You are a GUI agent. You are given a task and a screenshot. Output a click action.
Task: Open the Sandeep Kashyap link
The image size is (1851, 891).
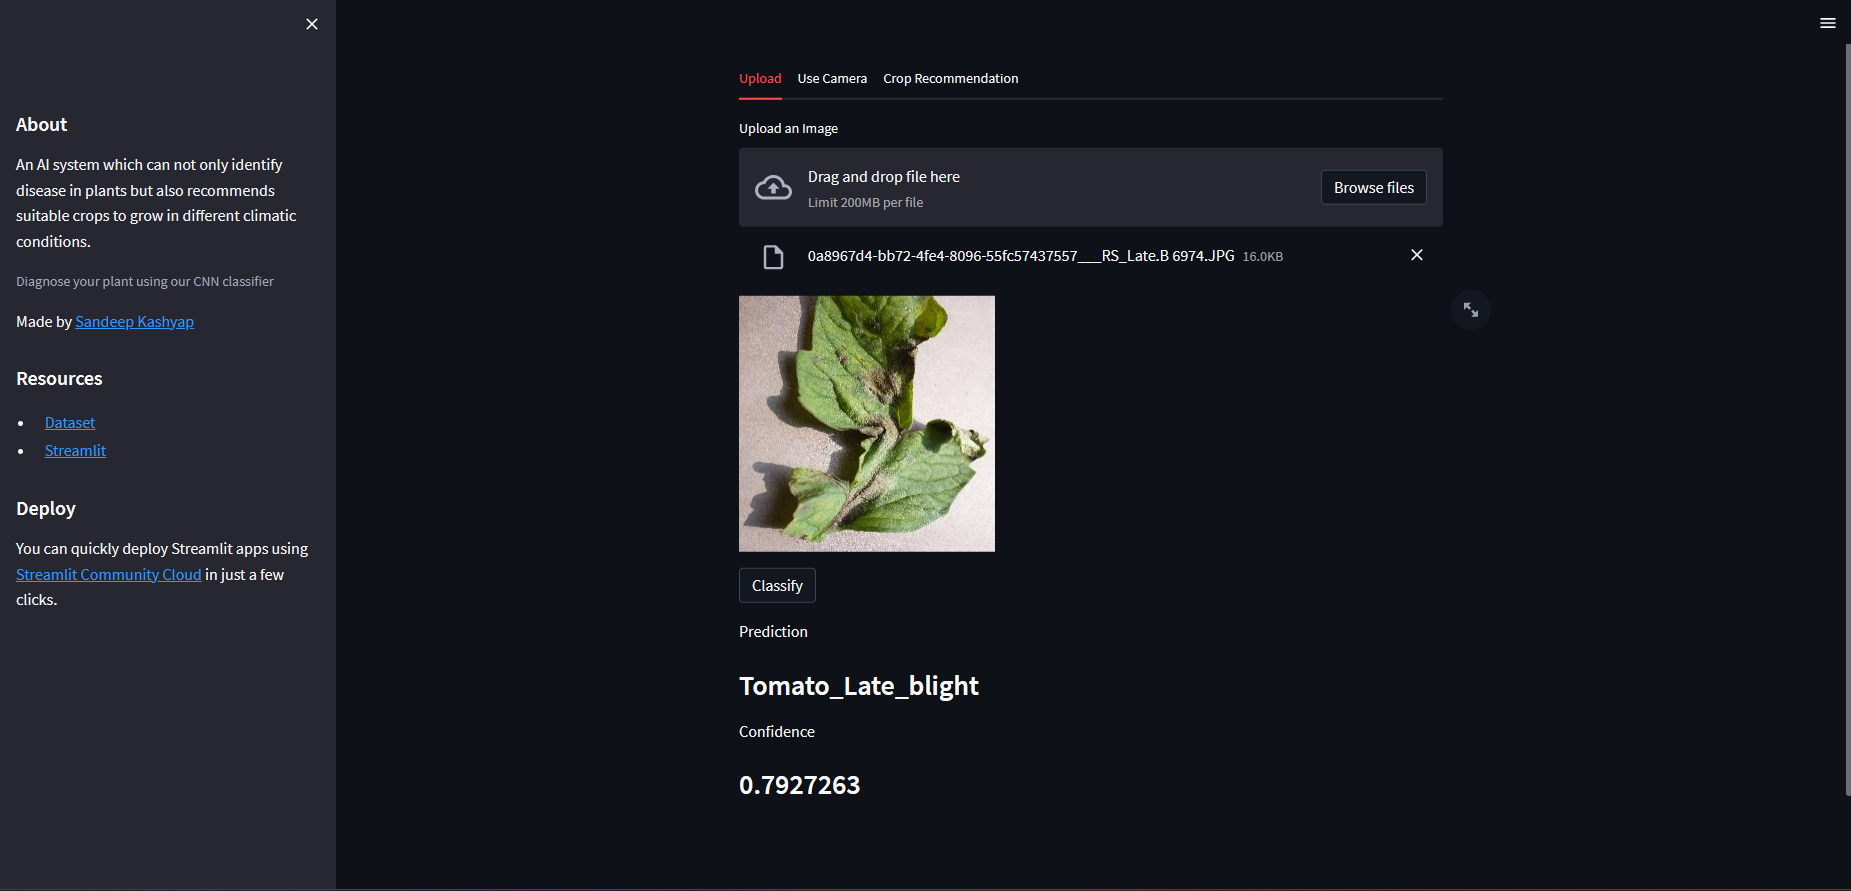point(135,322)
